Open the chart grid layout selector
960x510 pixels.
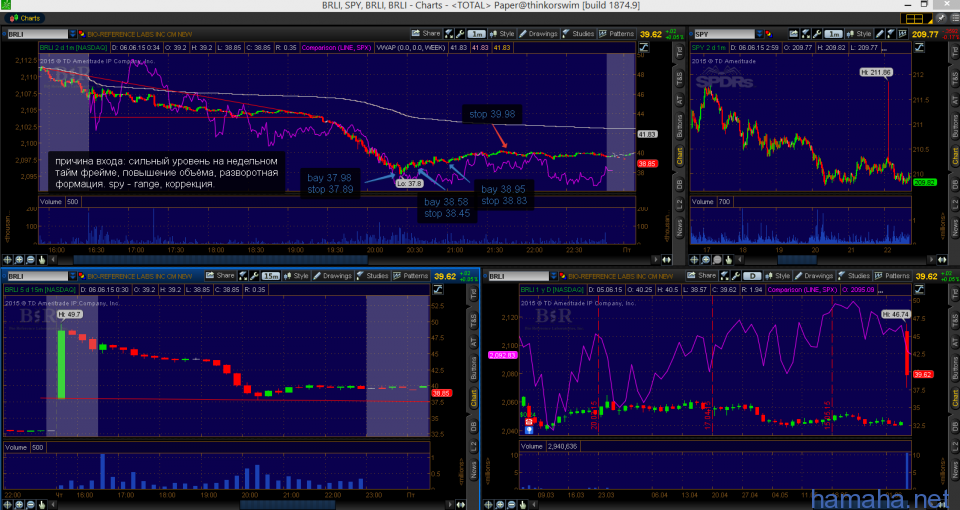pyautogui.click(x=915, y=19)
